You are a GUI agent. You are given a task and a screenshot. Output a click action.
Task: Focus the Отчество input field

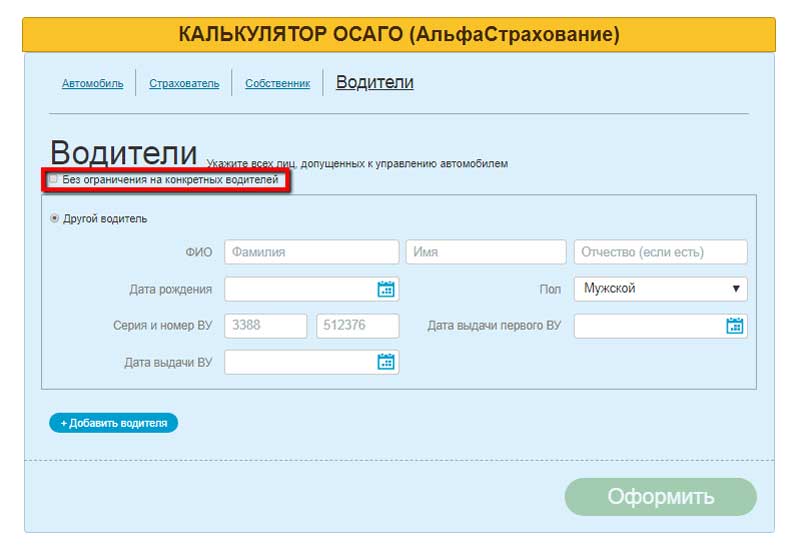661,252
